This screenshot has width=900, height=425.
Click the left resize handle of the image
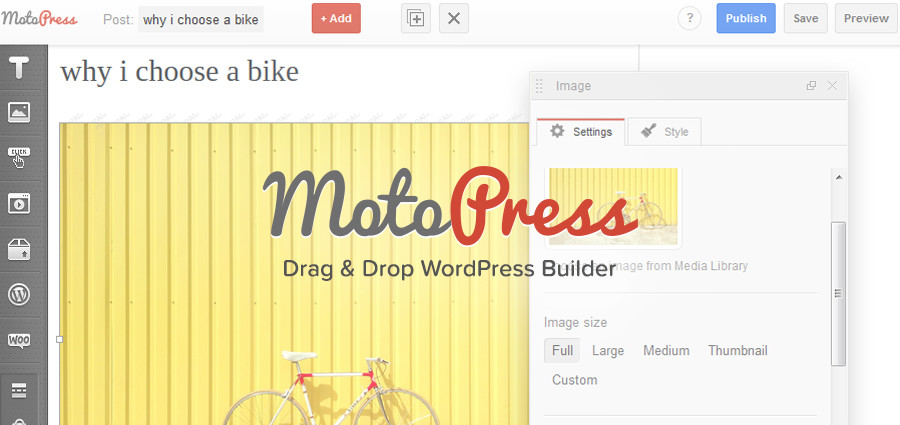[59, 339]
